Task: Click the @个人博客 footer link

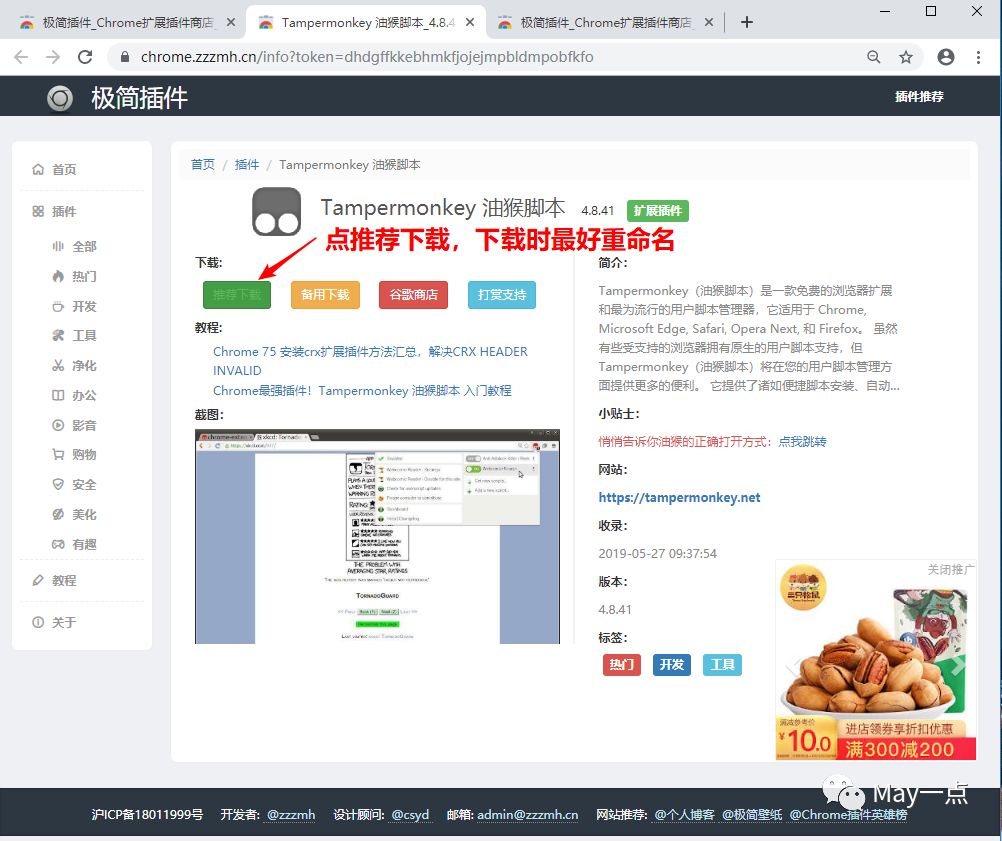Action: pyautogui.click(x=684, y=815)
